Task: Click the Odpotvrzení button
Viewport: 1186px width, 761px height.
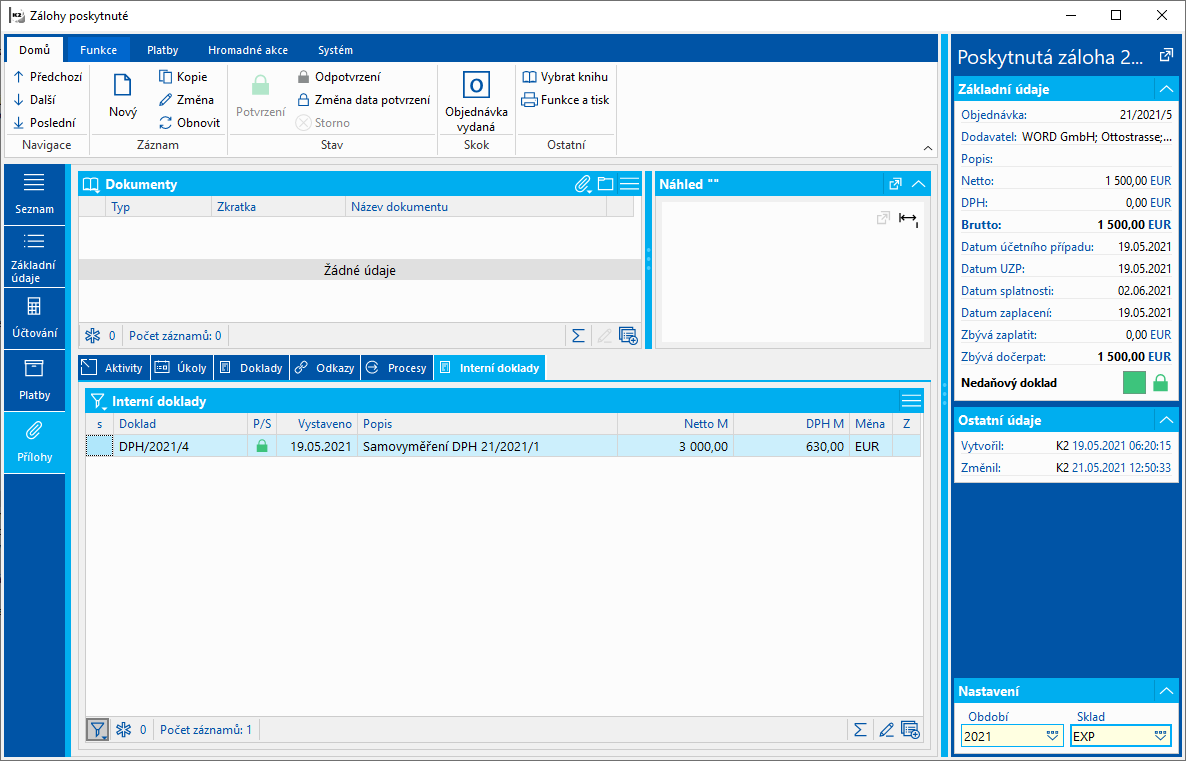Action: [338, 76]
